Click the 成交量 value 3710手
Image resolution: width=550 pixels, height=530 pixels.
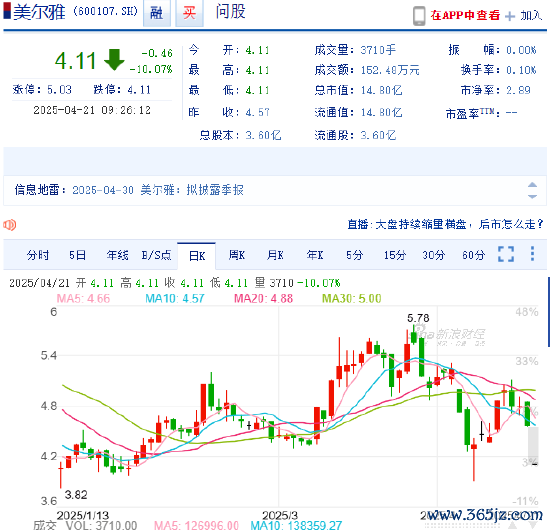pos(378,50)
